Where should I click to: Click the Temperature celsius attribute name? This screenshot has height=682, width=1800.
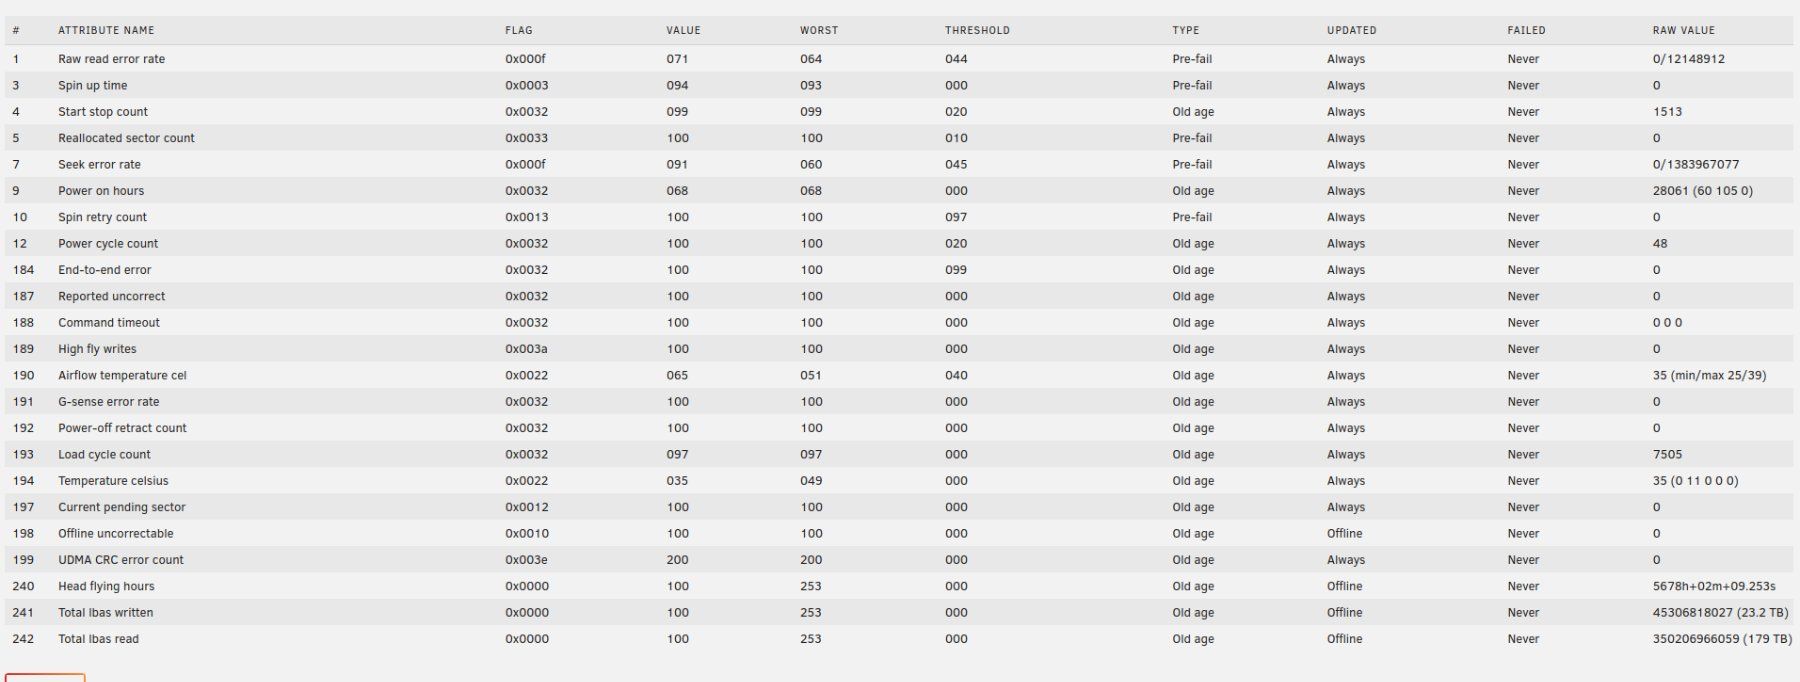coord(113,481)
